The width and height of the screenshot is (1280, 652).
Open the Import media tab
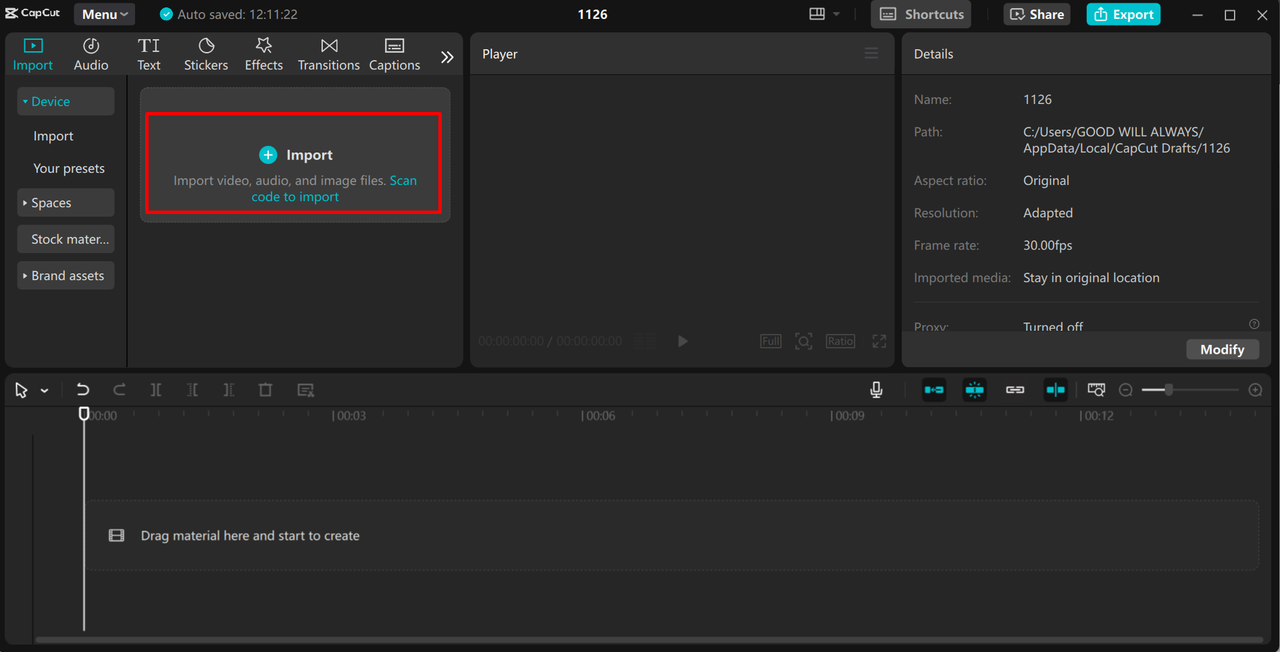coord(33,55)
